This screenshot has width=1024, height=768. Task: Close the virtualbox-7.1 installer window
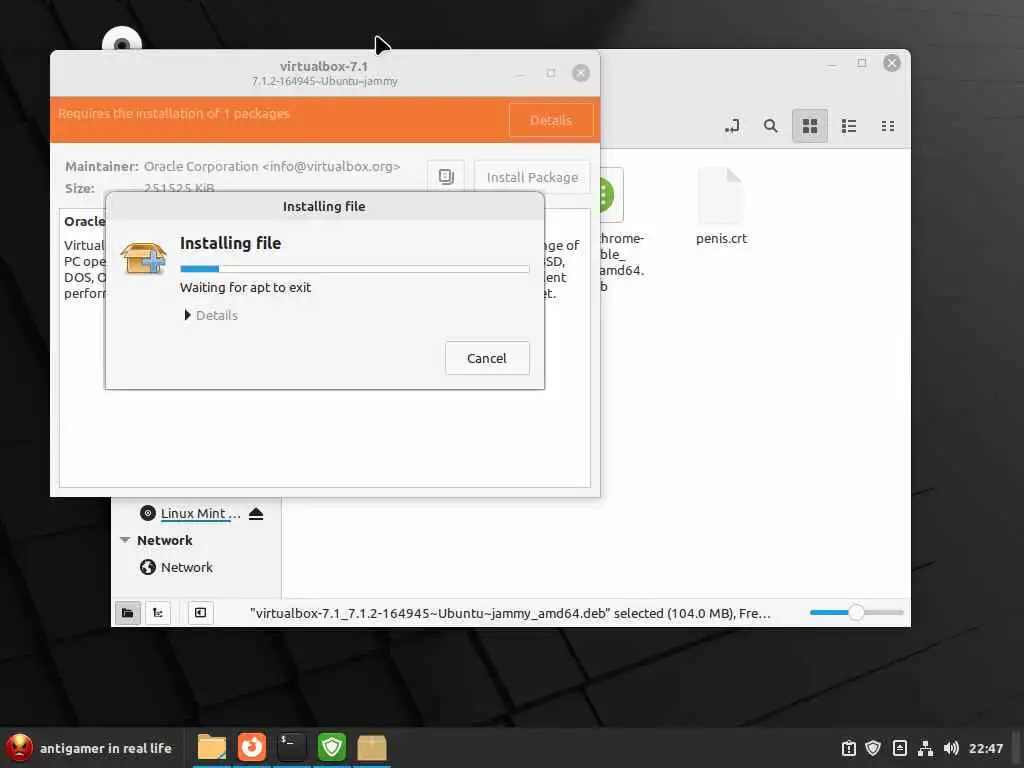581,72
